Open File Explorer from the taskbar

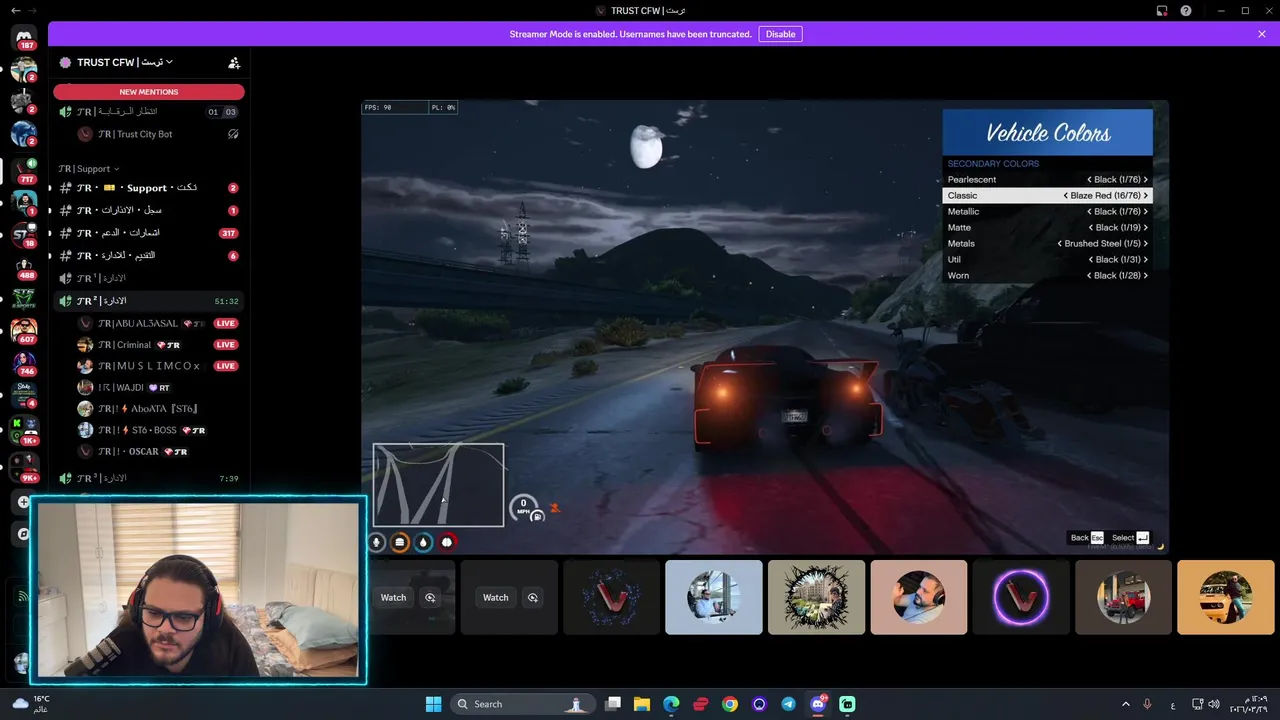[x=642, y=704]
